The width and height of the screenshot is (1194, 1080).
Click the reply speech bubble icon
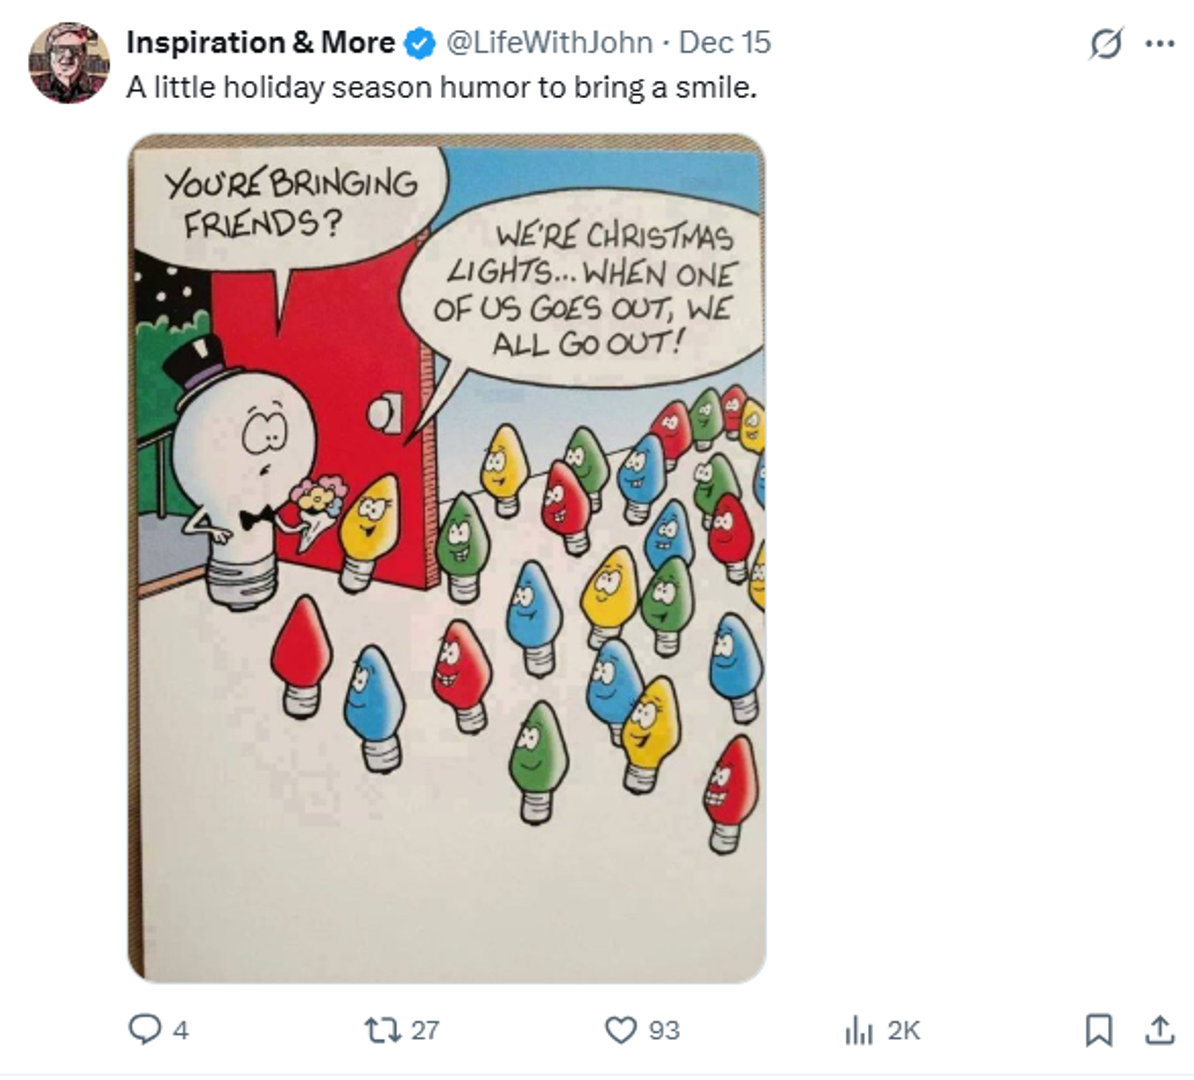145,1029
